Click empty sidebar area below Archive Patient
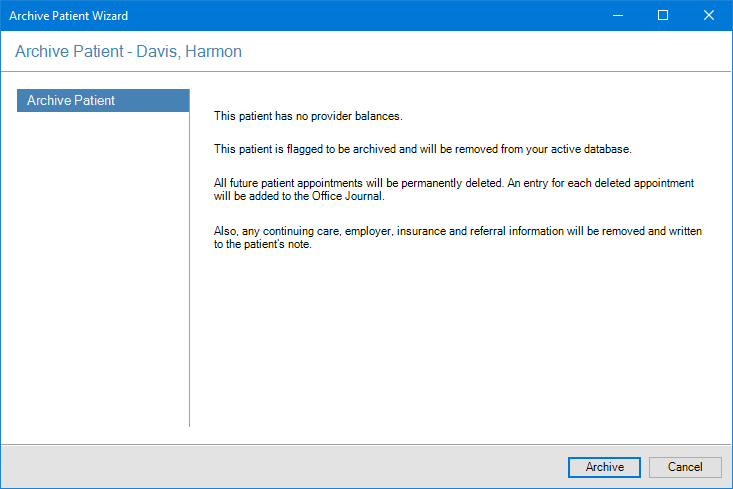Screen dimensions: 733x489 pos(103,270)
